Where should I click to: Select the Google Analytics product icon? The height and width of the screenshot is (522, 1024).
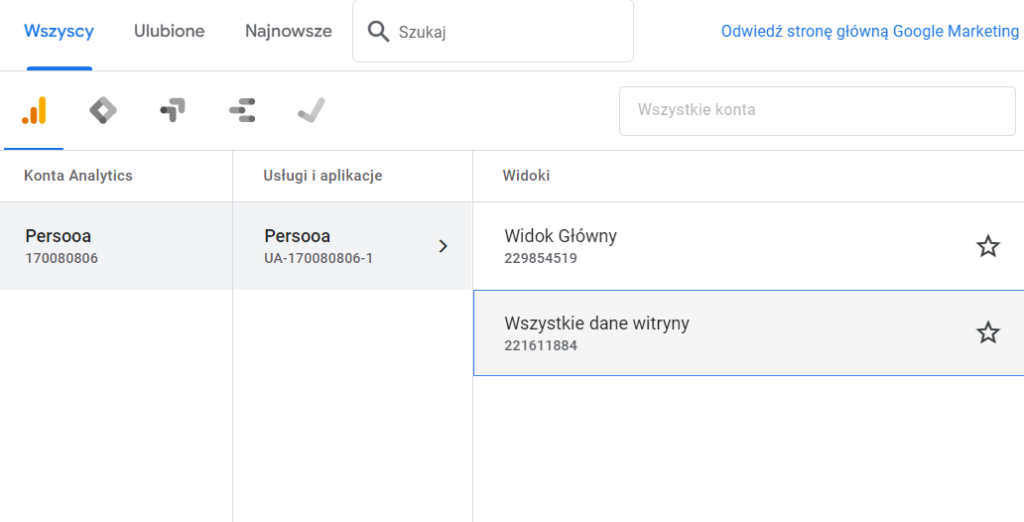point(34,110)
